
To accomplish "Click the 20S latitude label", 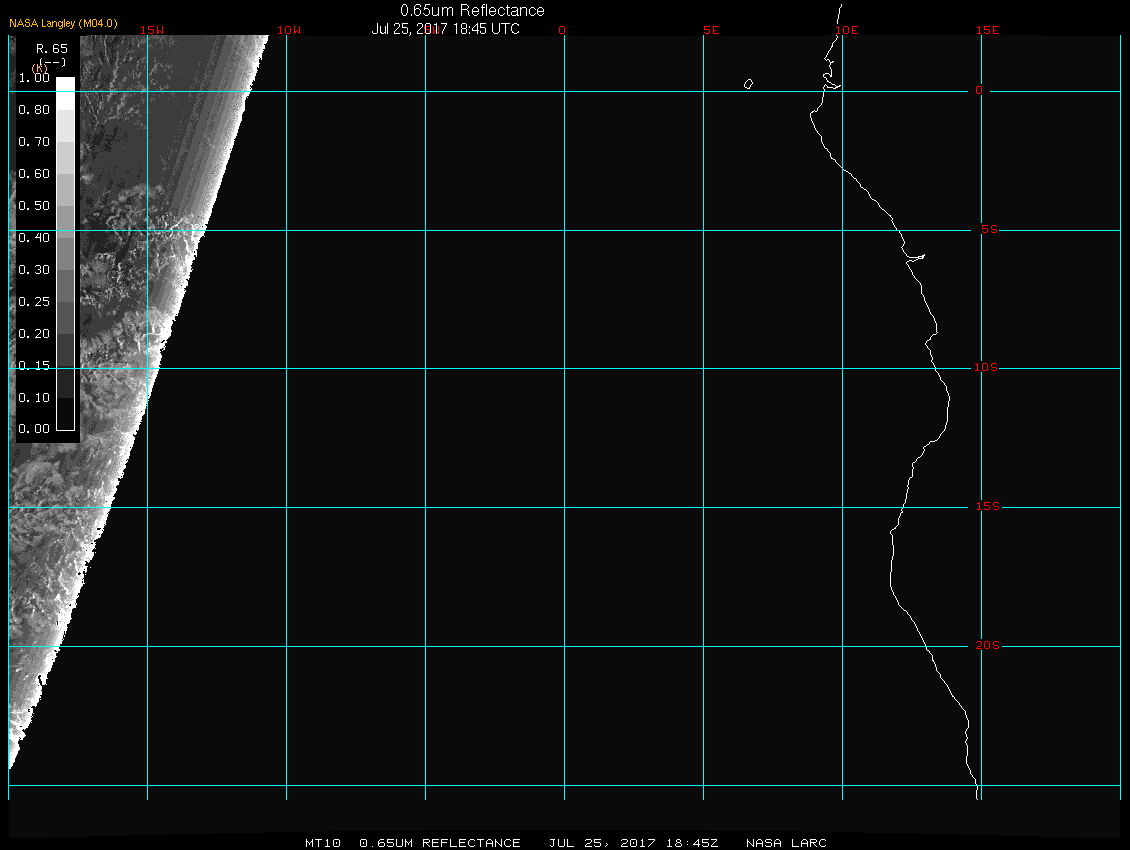I will click(987, 646).
